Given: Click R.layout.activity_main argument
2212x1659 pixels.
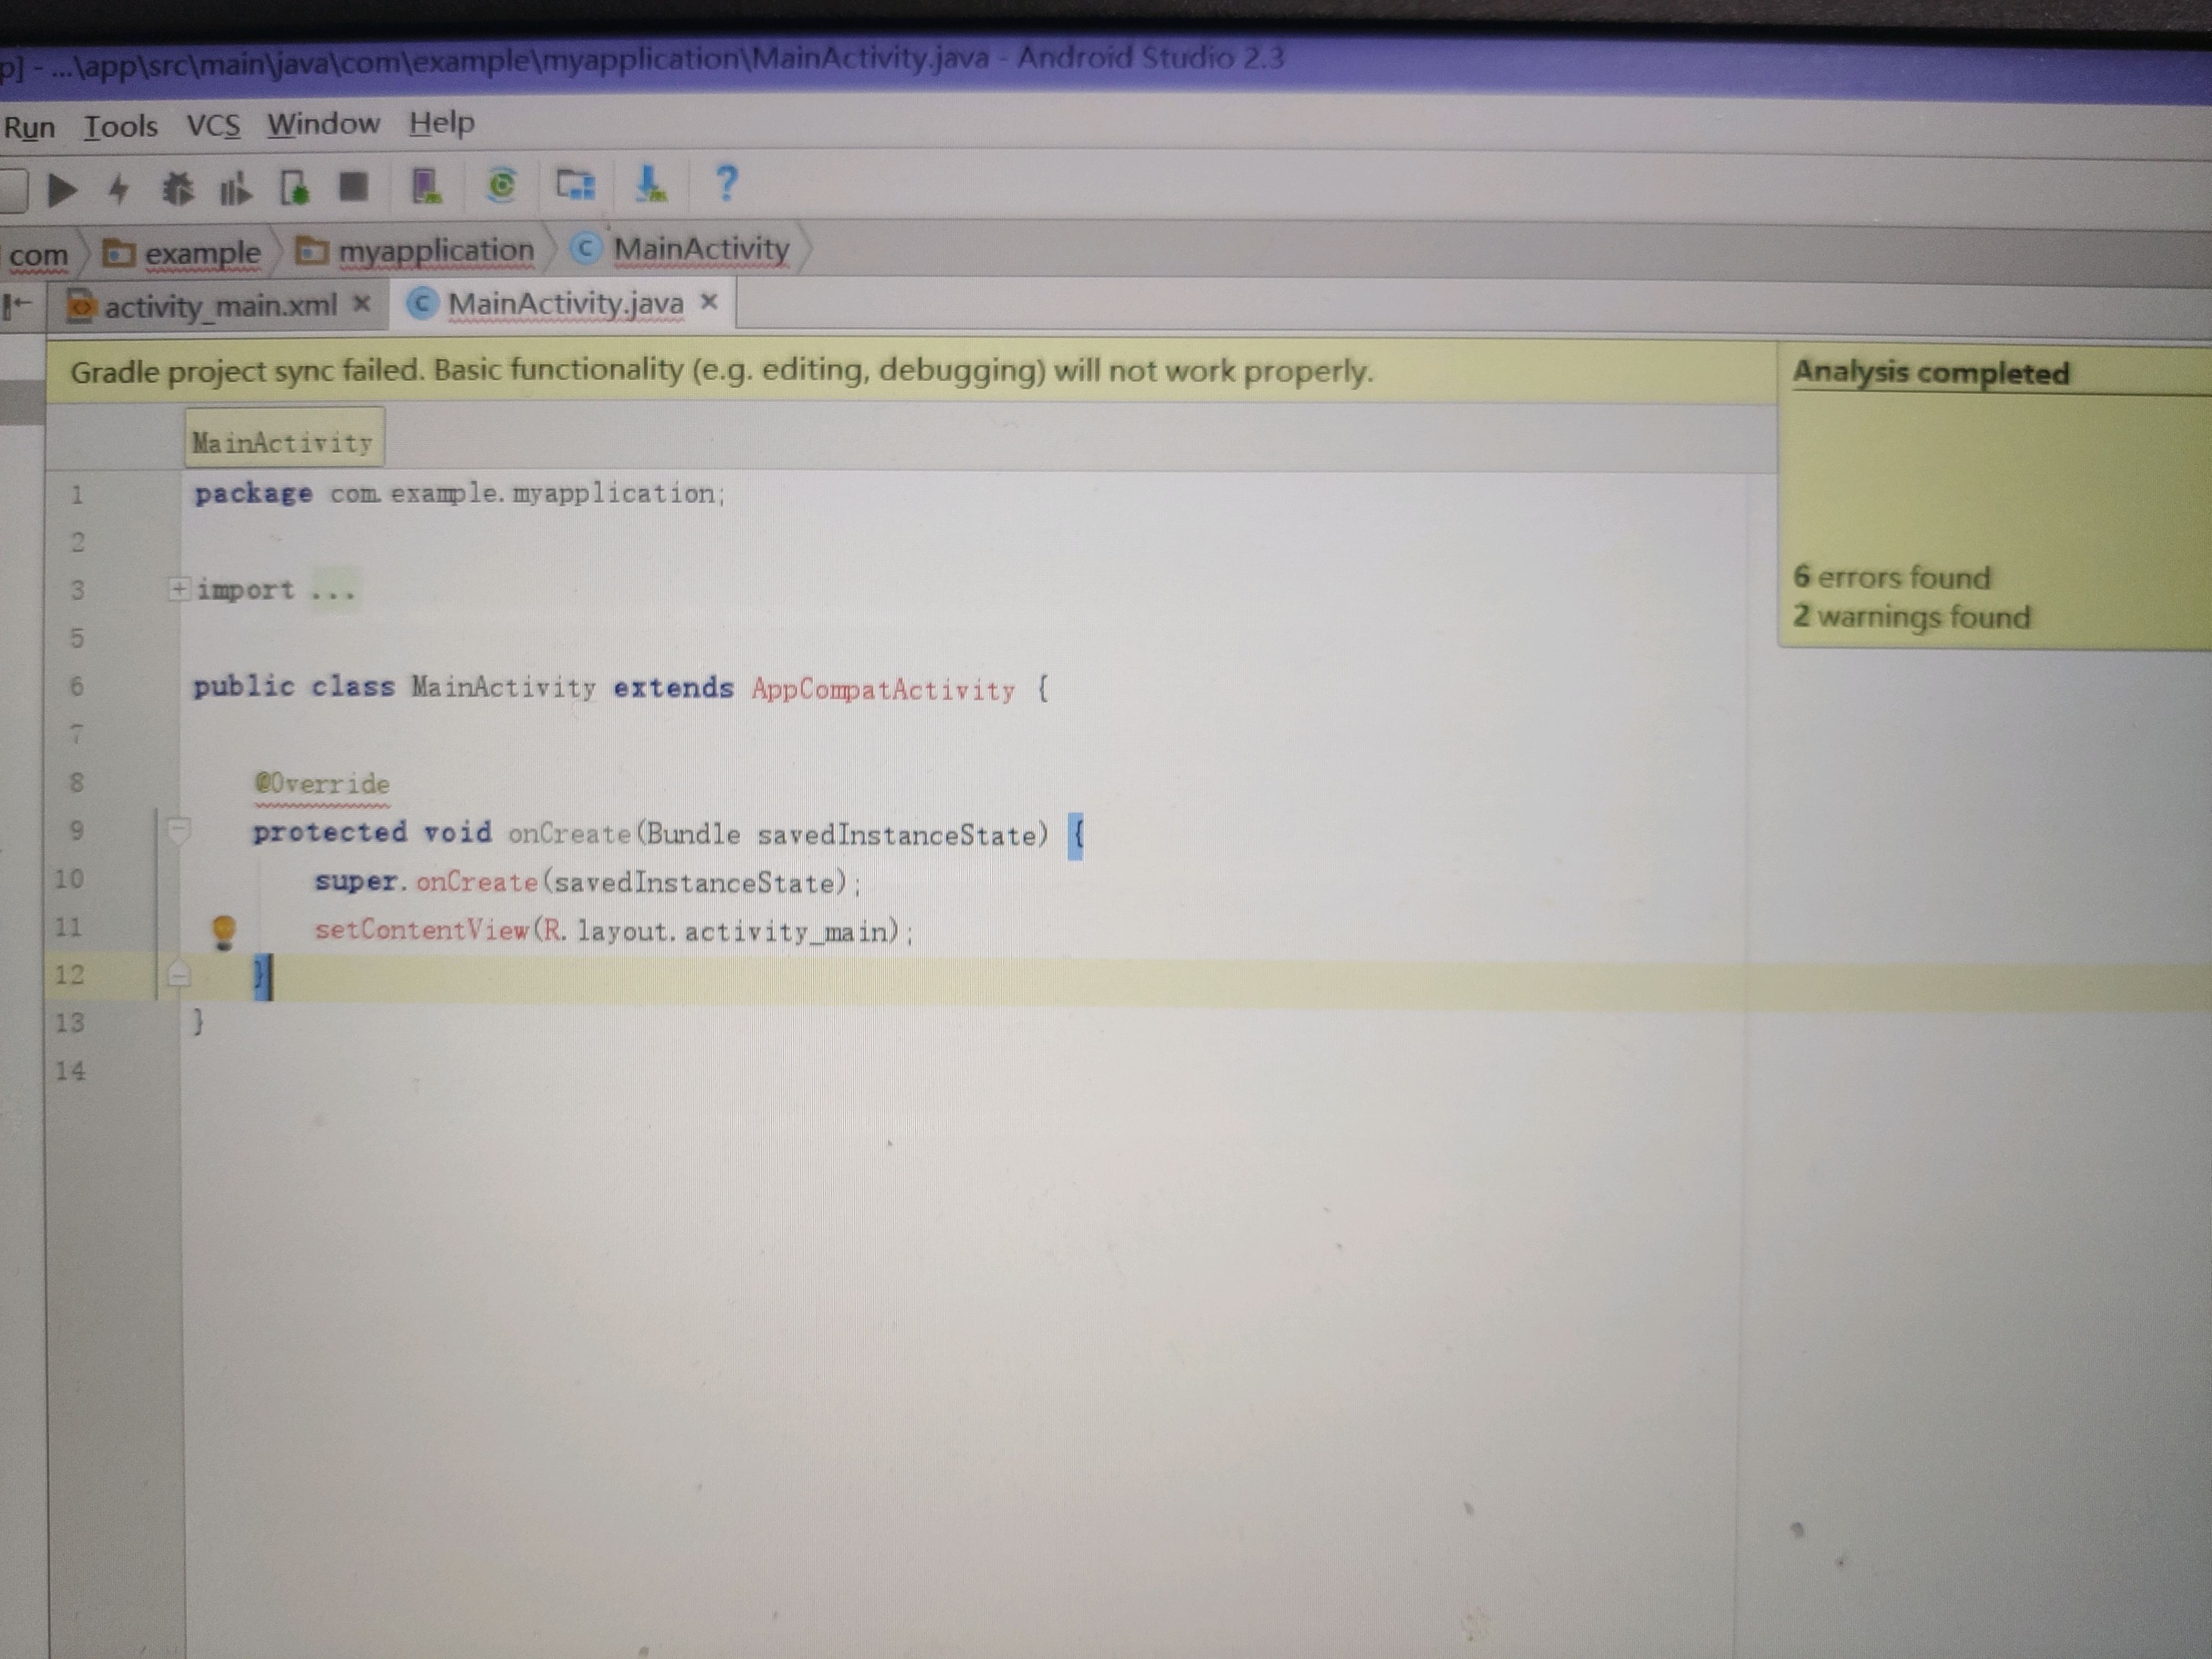Looking at the screenshot, I should (x=715, y=931).
